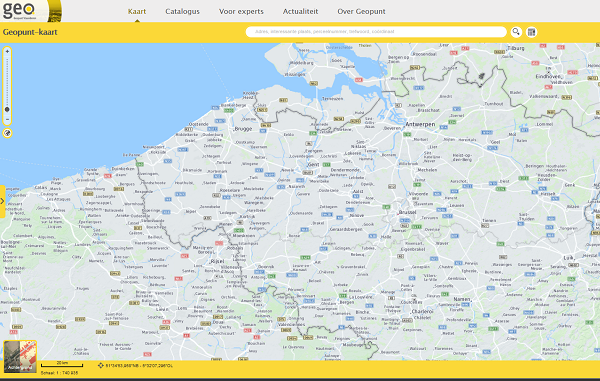Click Leuven label on the map
600x381 pixels.
[x=457, y=205]
